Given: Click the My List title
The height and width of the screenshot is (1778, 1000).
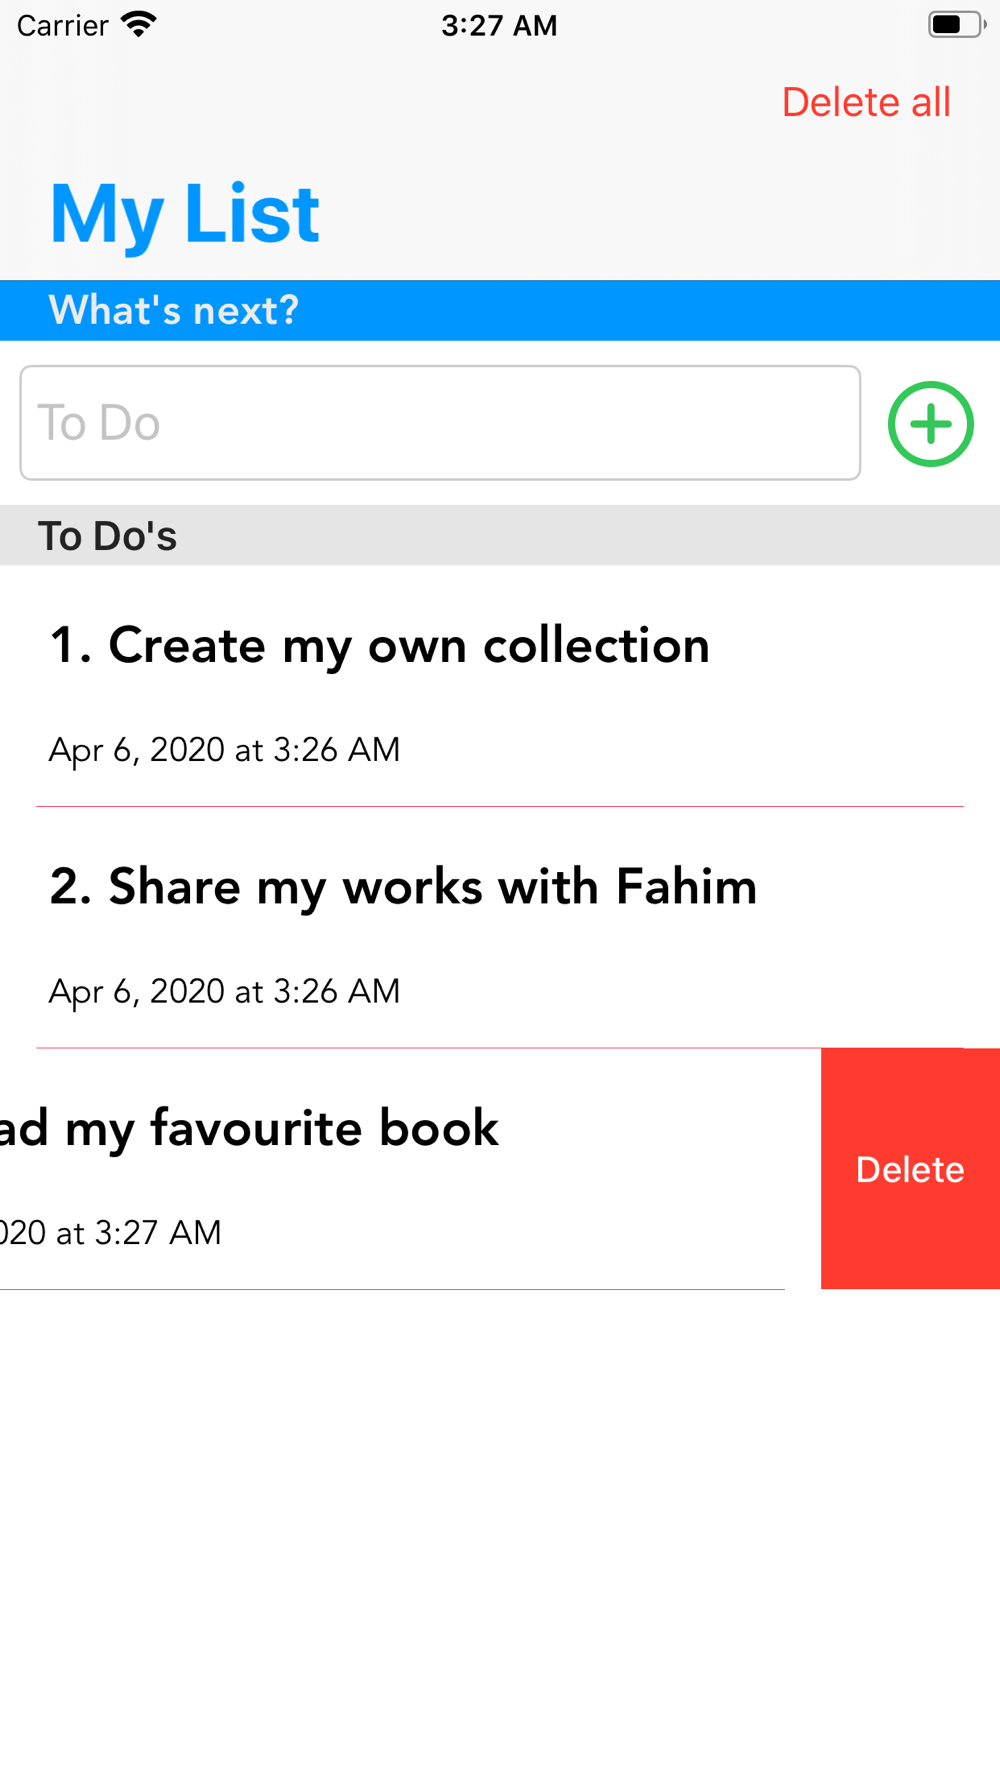Looking at the screenshot, I should tap(185, 214).
